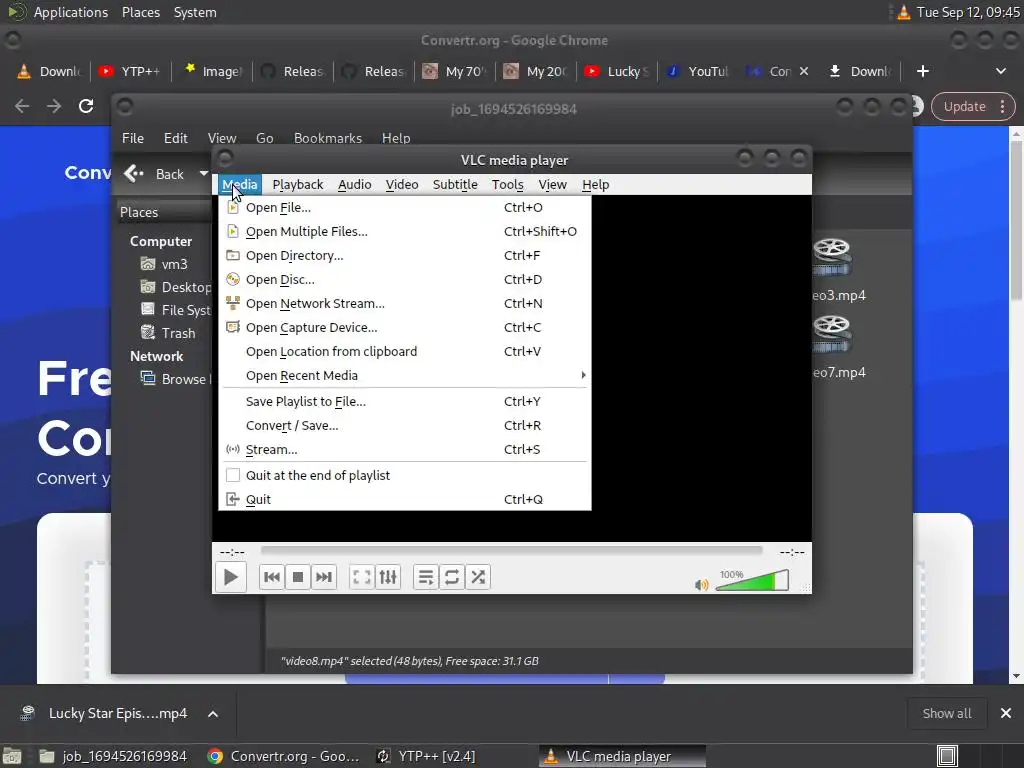The height and width of the screenshot is (768, 1024).
Task: Switch to job_1694526169984 taskbar window
Action: (x=113, y=756)
